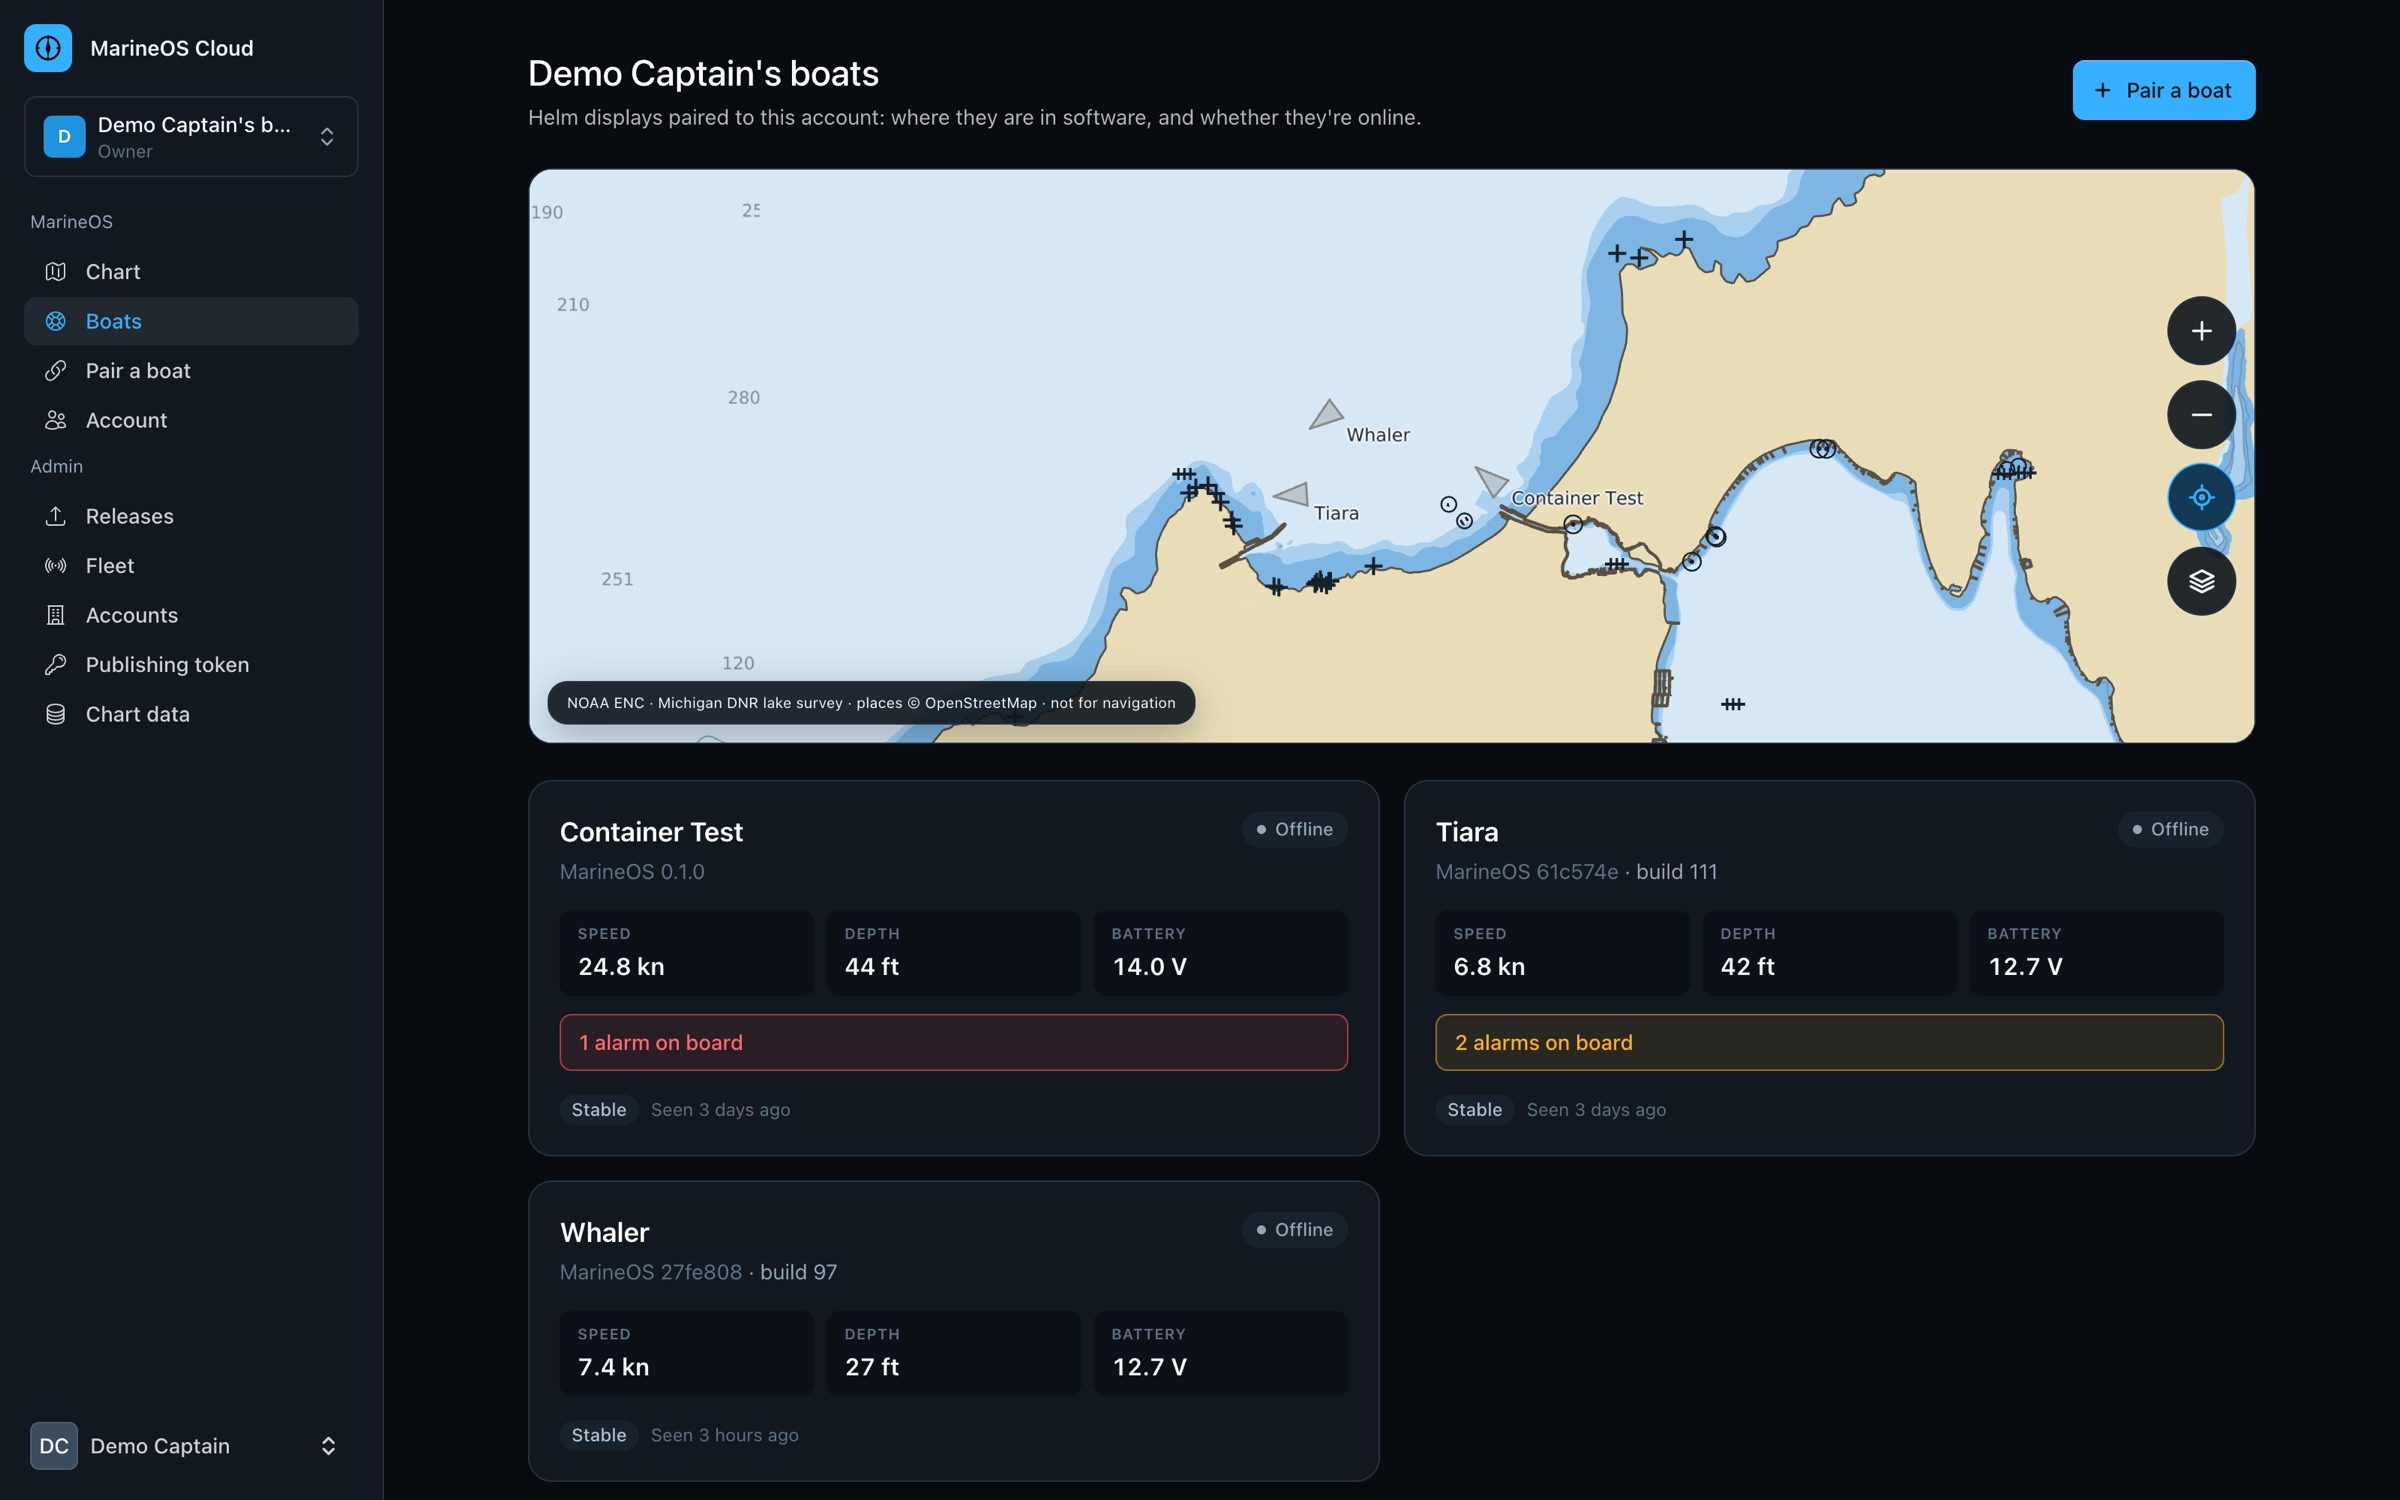
Task: Click the 42 ft depth value
Action: click(x=1747, y=966)
